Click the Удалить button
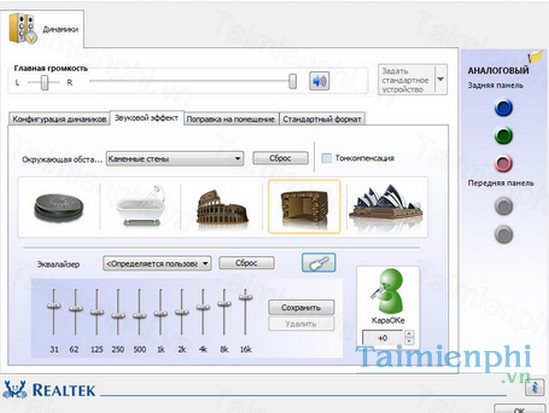Image resolution: width=549 pixels, height=413 pixels. (x=301, y=324)
